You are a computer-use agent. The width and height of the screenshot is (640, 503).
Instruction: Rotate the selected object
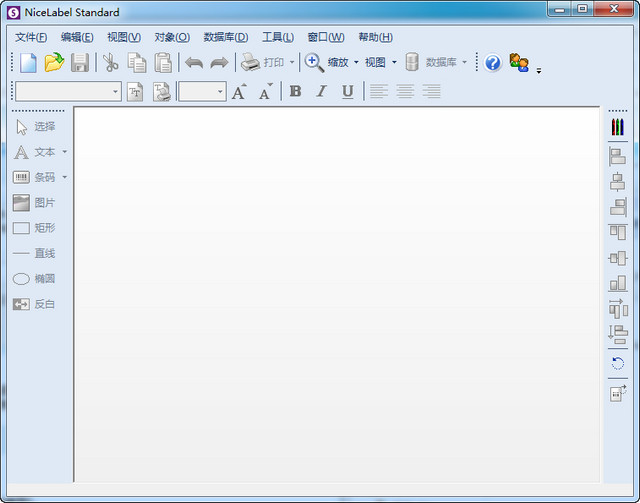[x=618, y=363]
